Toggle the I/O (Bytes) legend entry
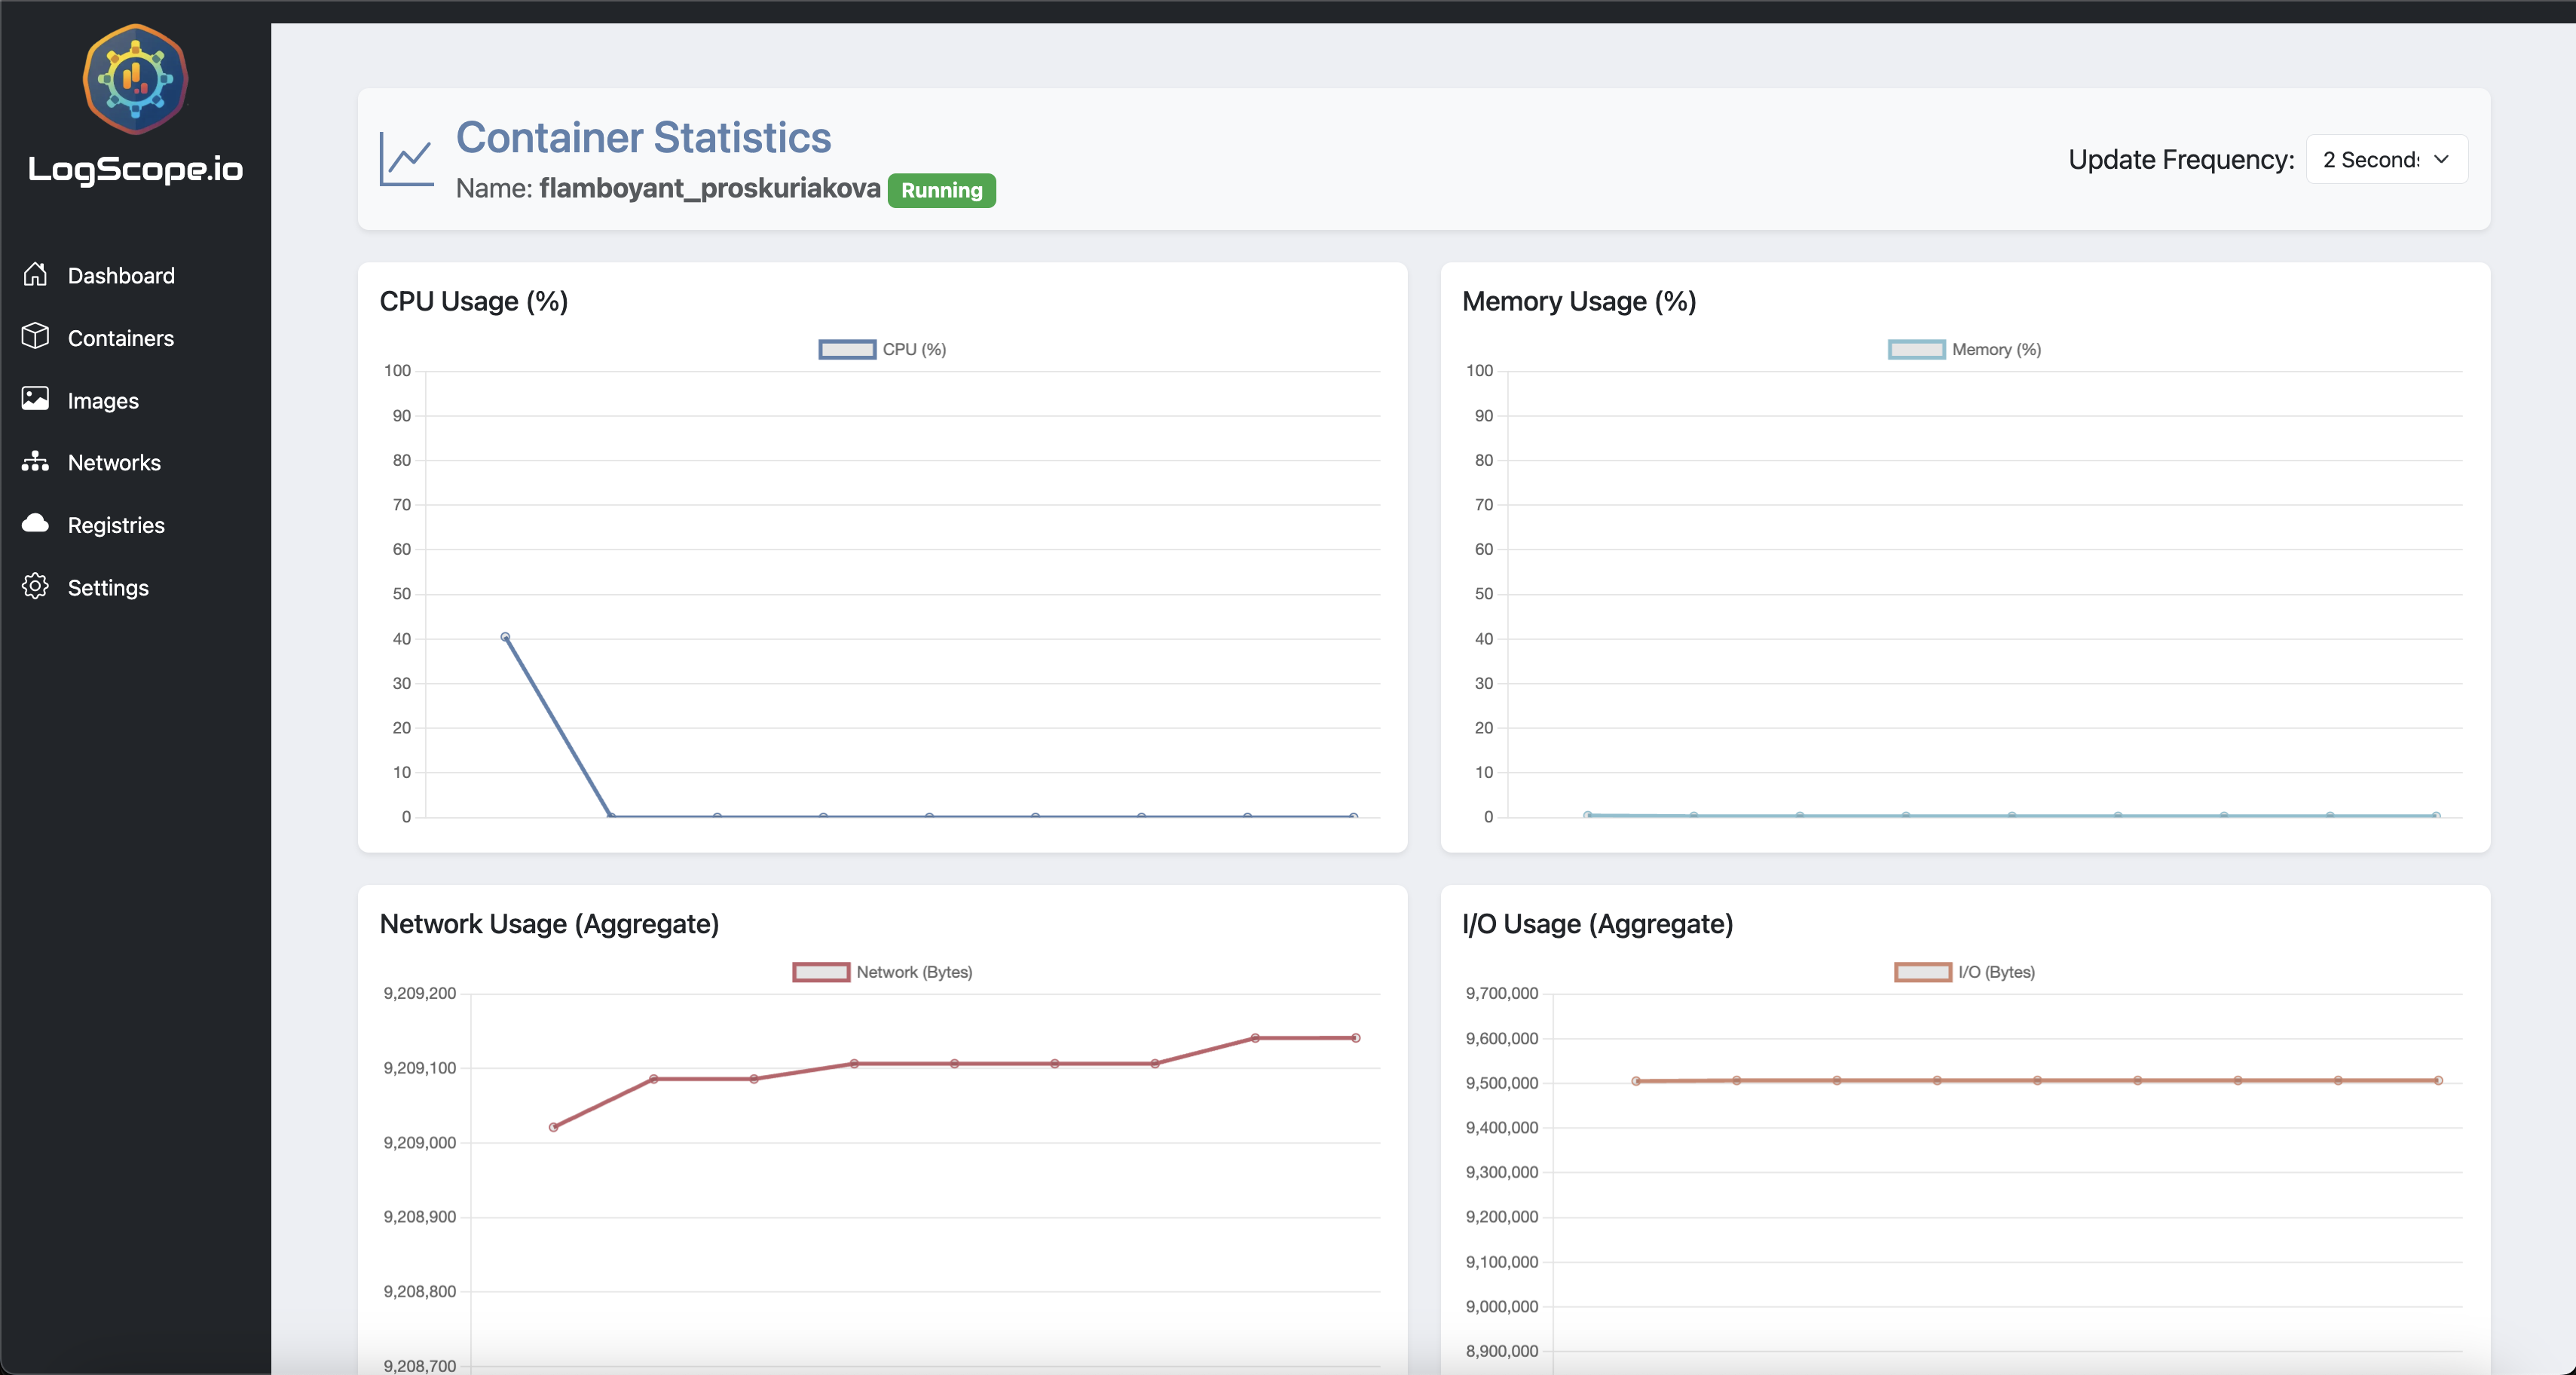Screen dimensions: 2576x1375 (x=1964, y=971)
